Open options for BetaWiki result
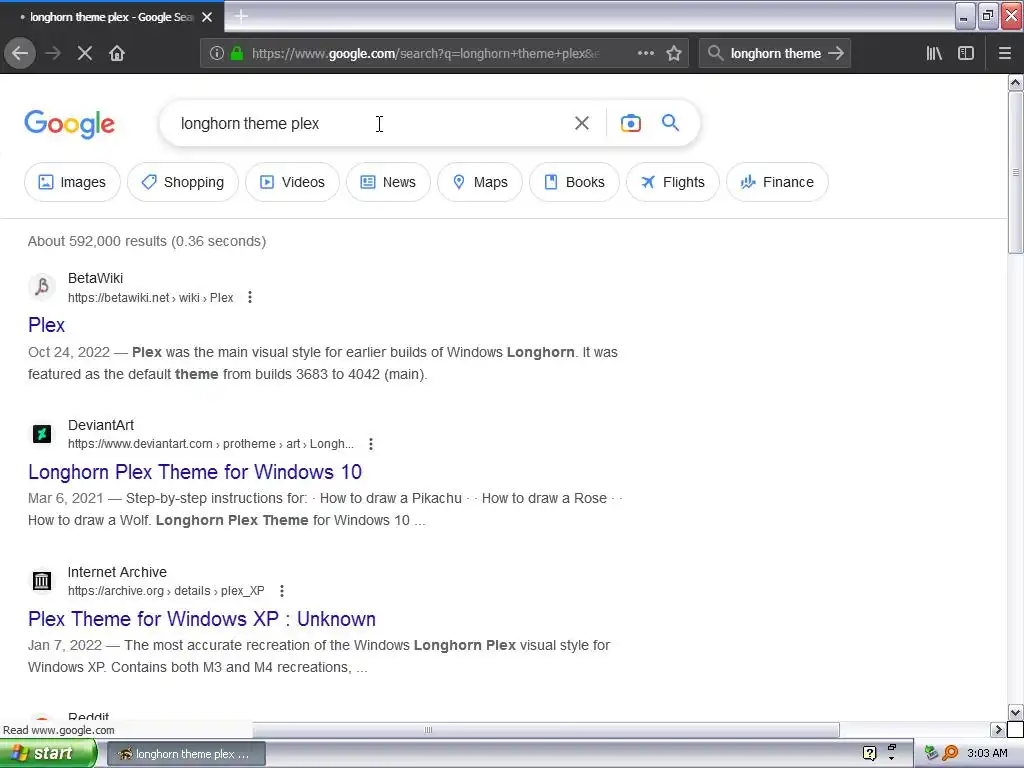The width and height of the screenshot is (1024, 768). 249,298
